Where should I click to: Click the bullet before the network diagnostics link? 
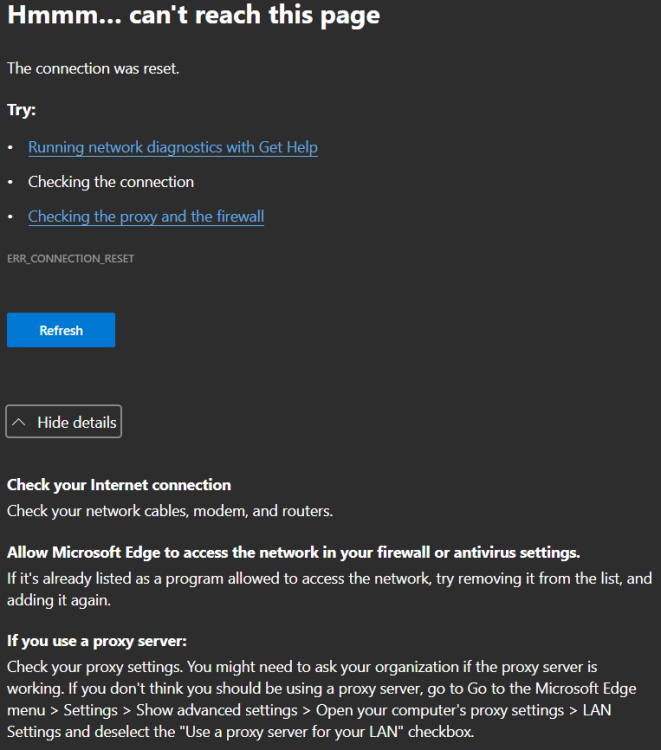click(10, 147)
